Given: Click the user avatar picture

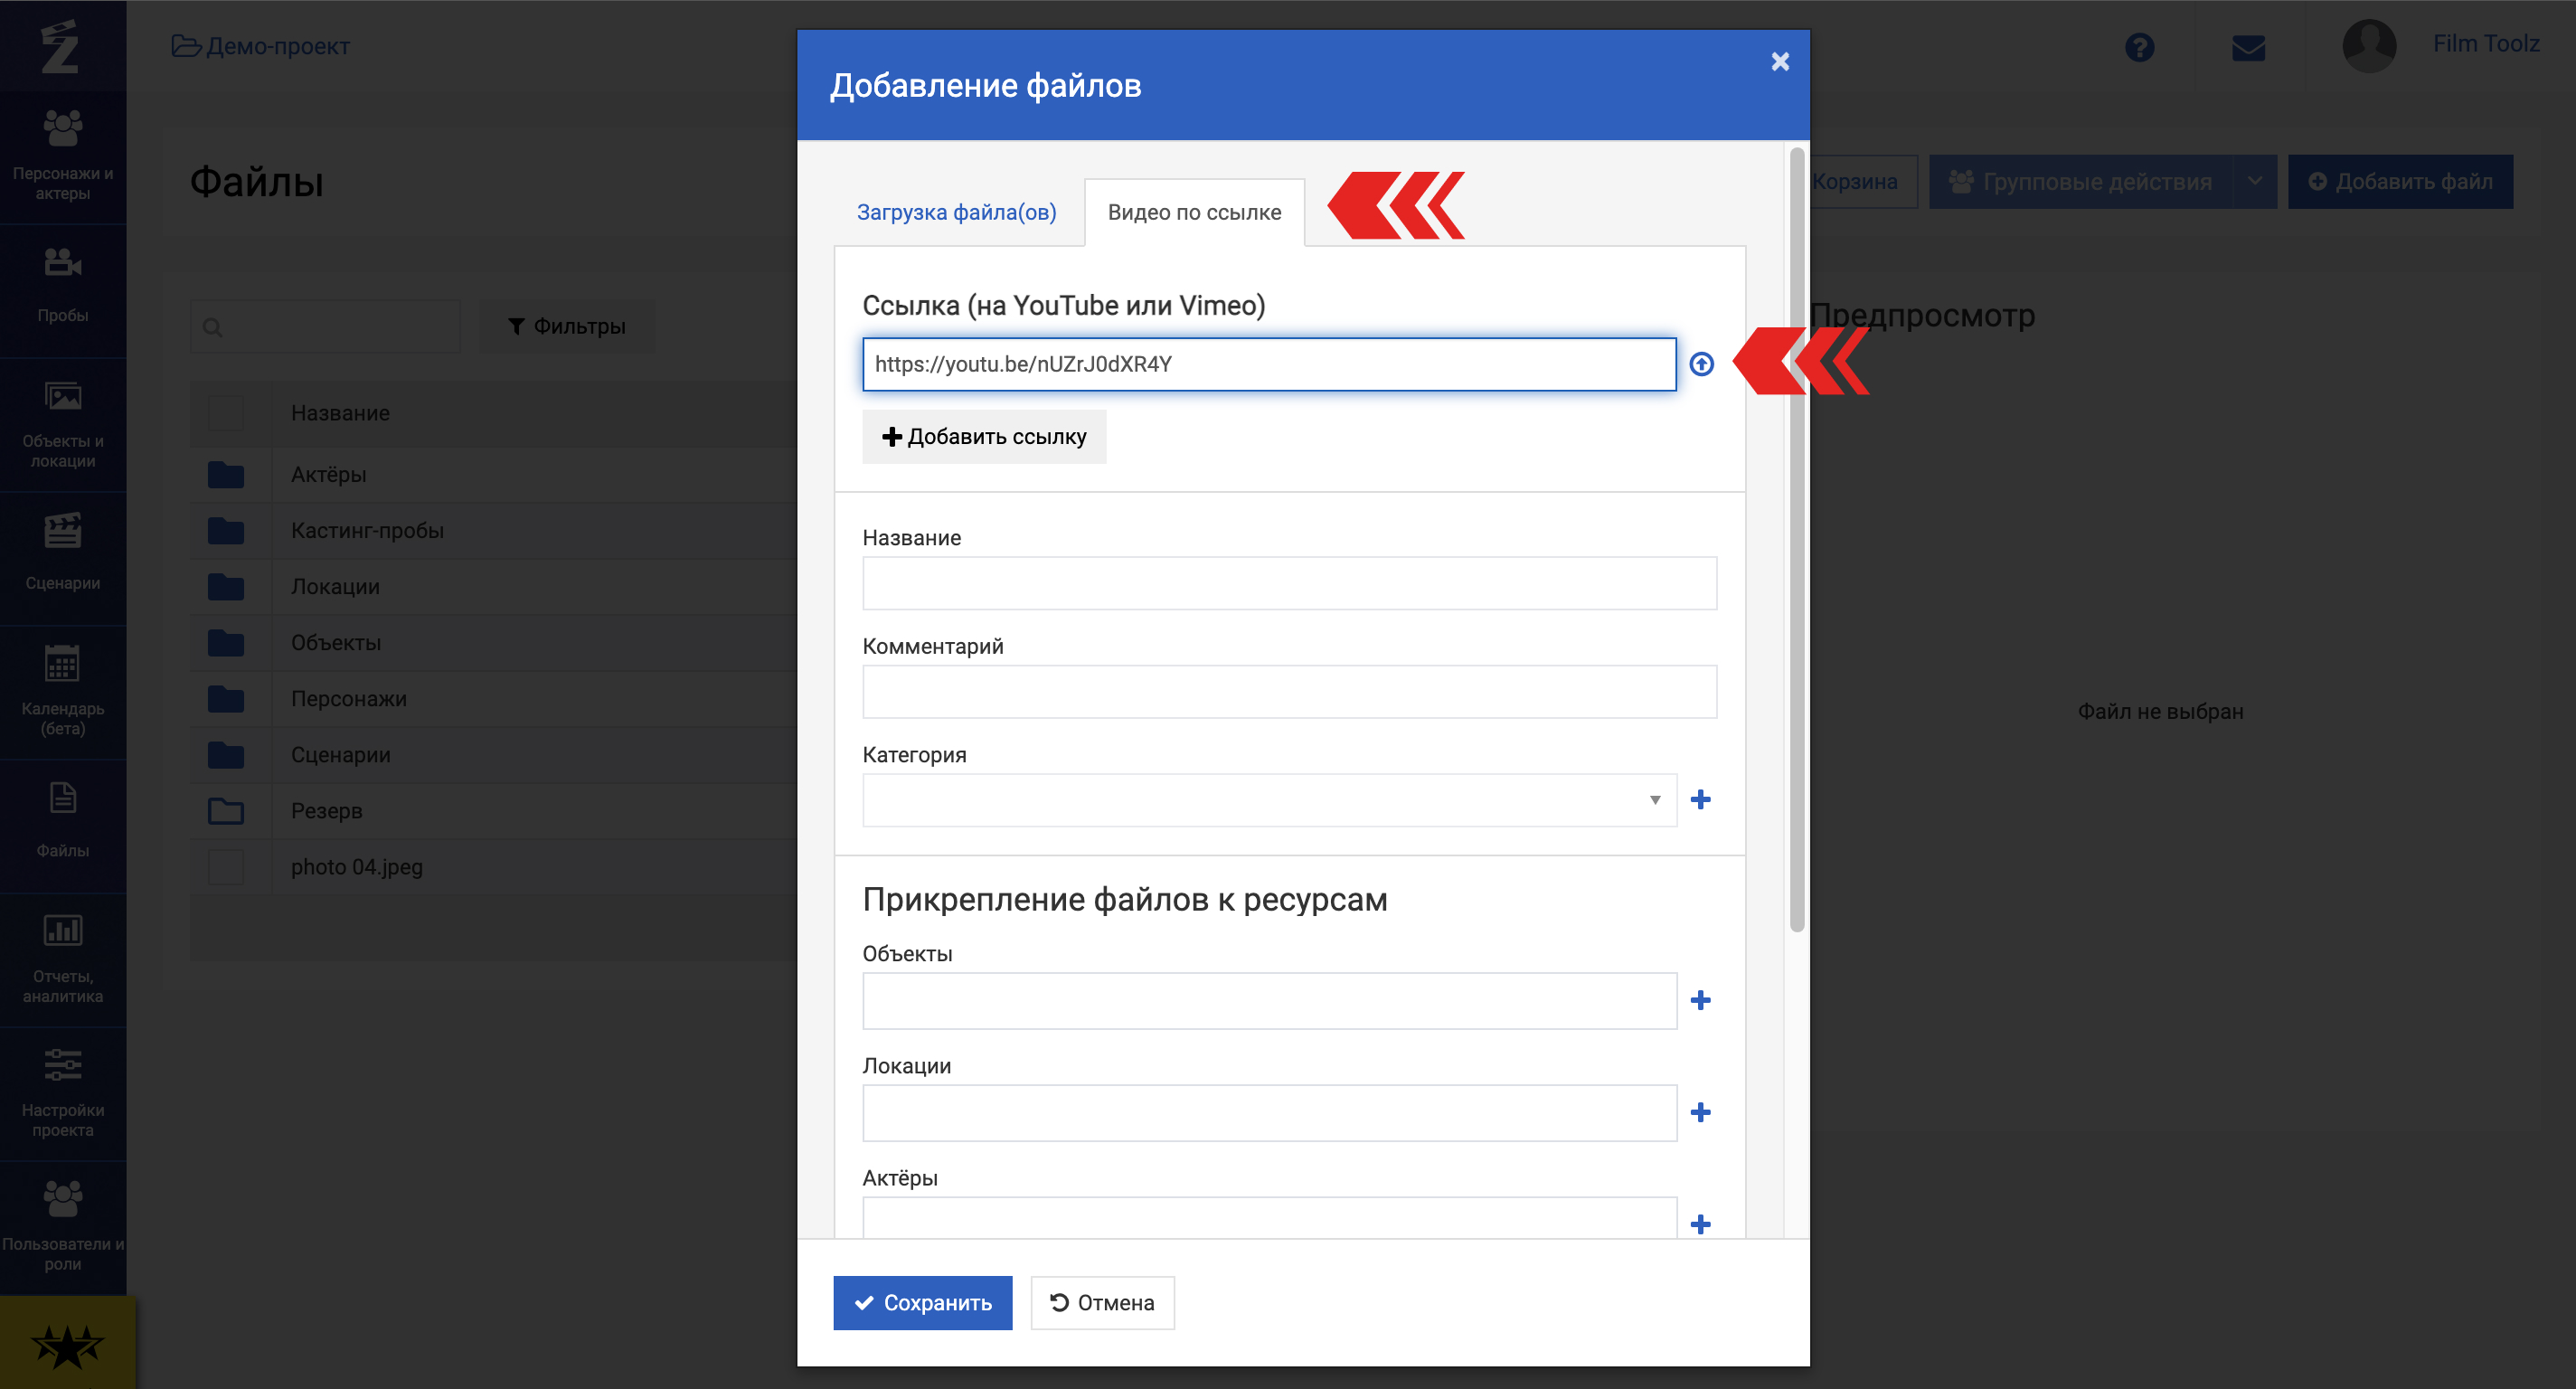Looking at the screenshot, I should (2369, 45).
